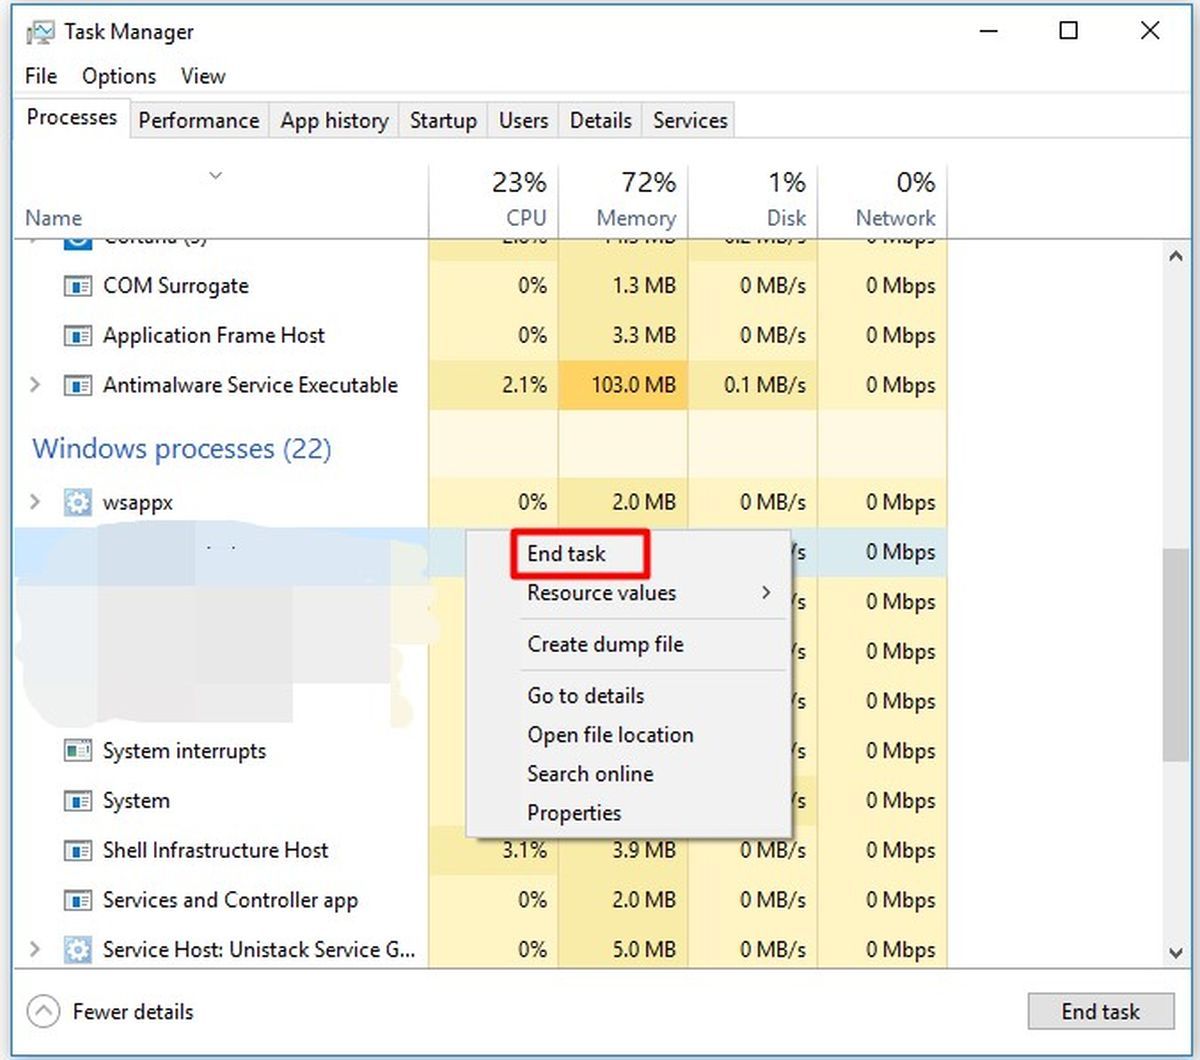Select the Windows processes (22) group header
1200x1060 pixels.
pyautogui.click(x=182, y=449)
